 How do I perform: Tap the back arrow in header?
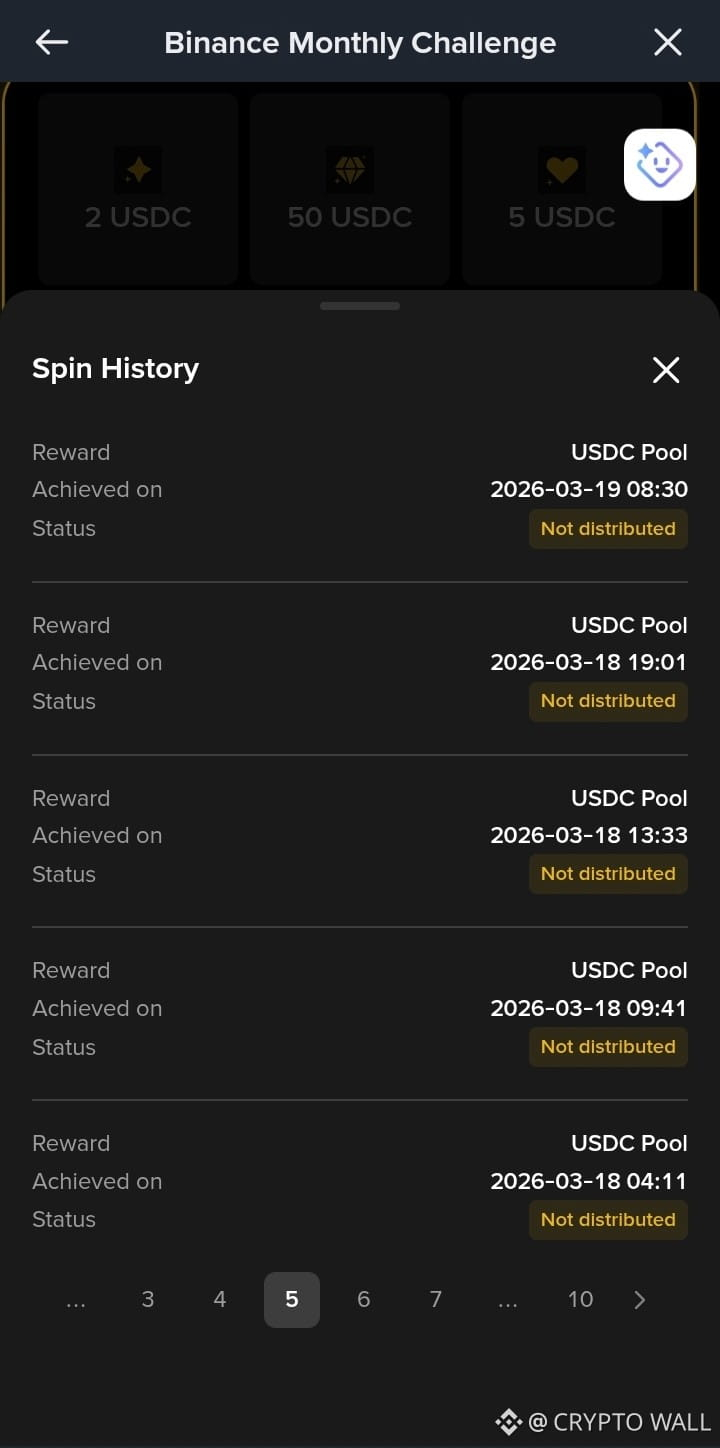point(52,42)
